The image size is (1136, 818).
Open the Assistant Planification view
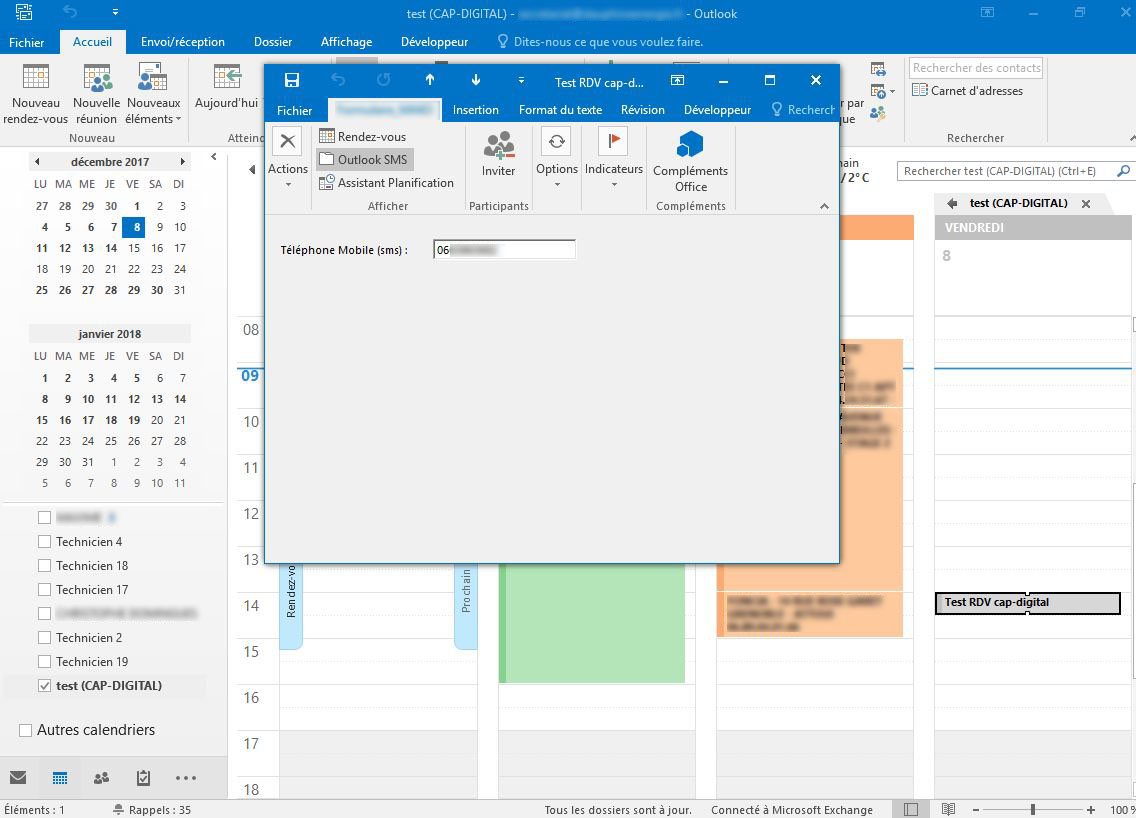click(x=387, y=183)
